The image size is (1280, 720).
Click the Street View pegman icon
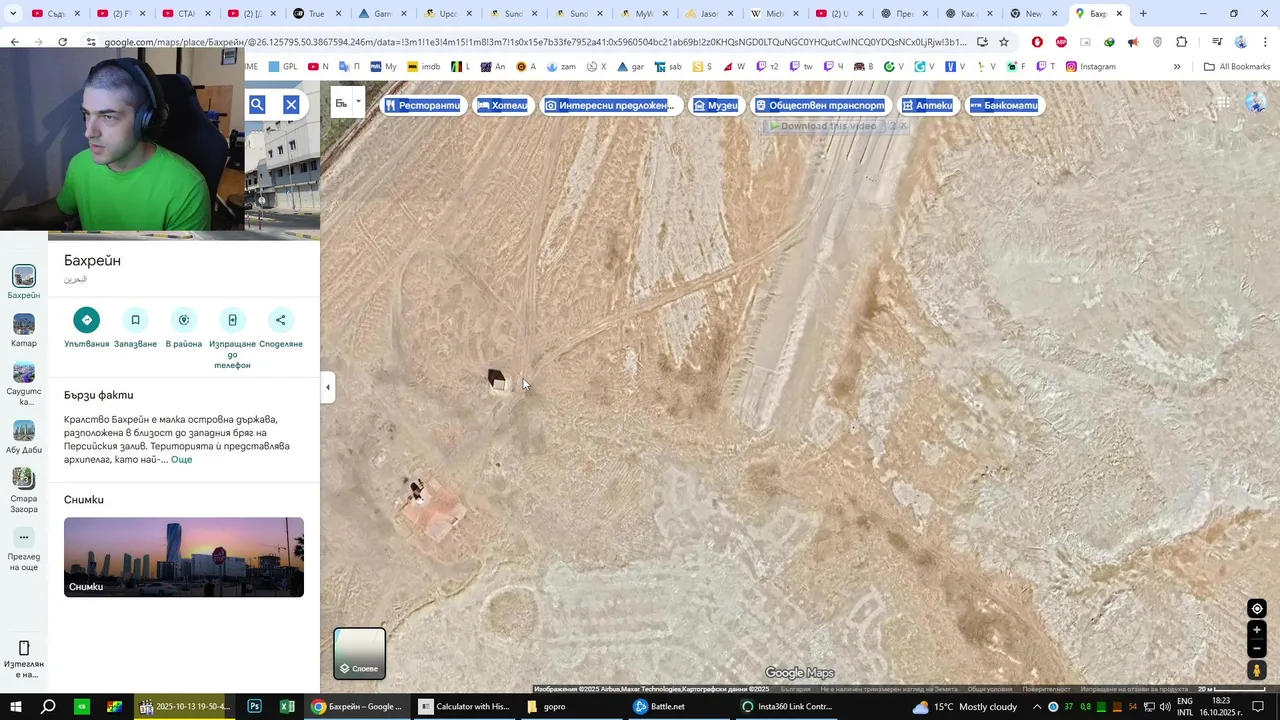(1257, 671)
